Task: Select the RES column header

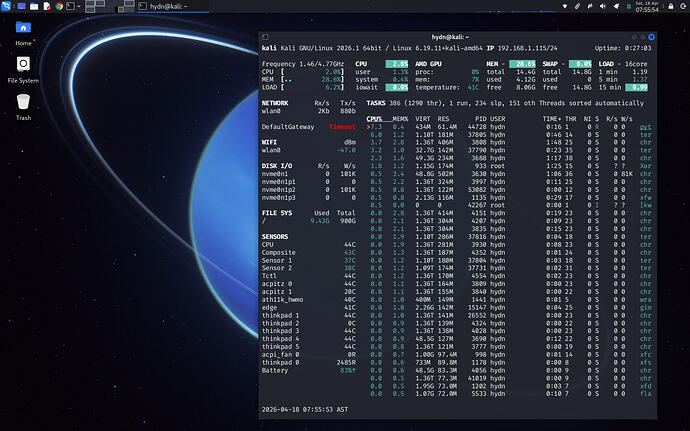Action: pyautogui.click(x=443, y=119)
